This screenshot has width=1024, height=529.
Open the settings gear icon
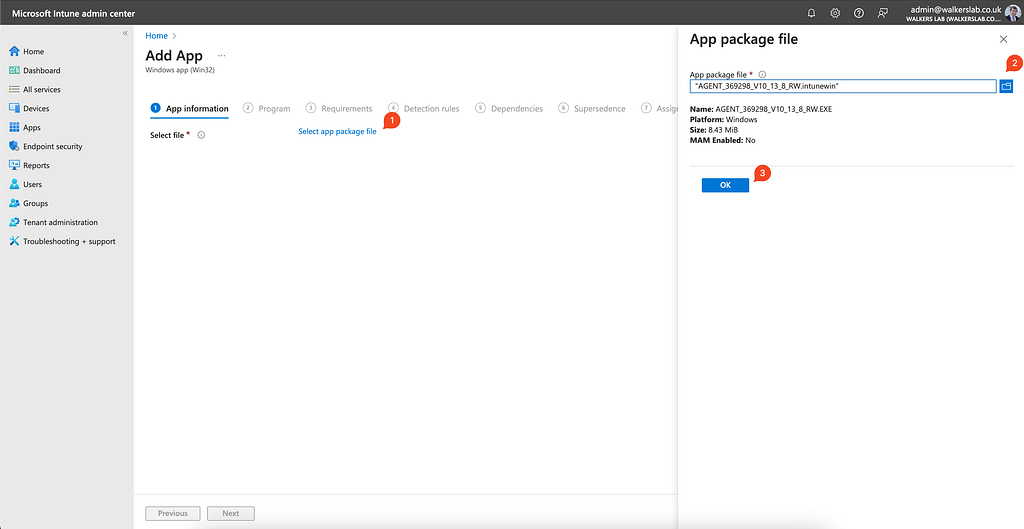coord(835,13)
